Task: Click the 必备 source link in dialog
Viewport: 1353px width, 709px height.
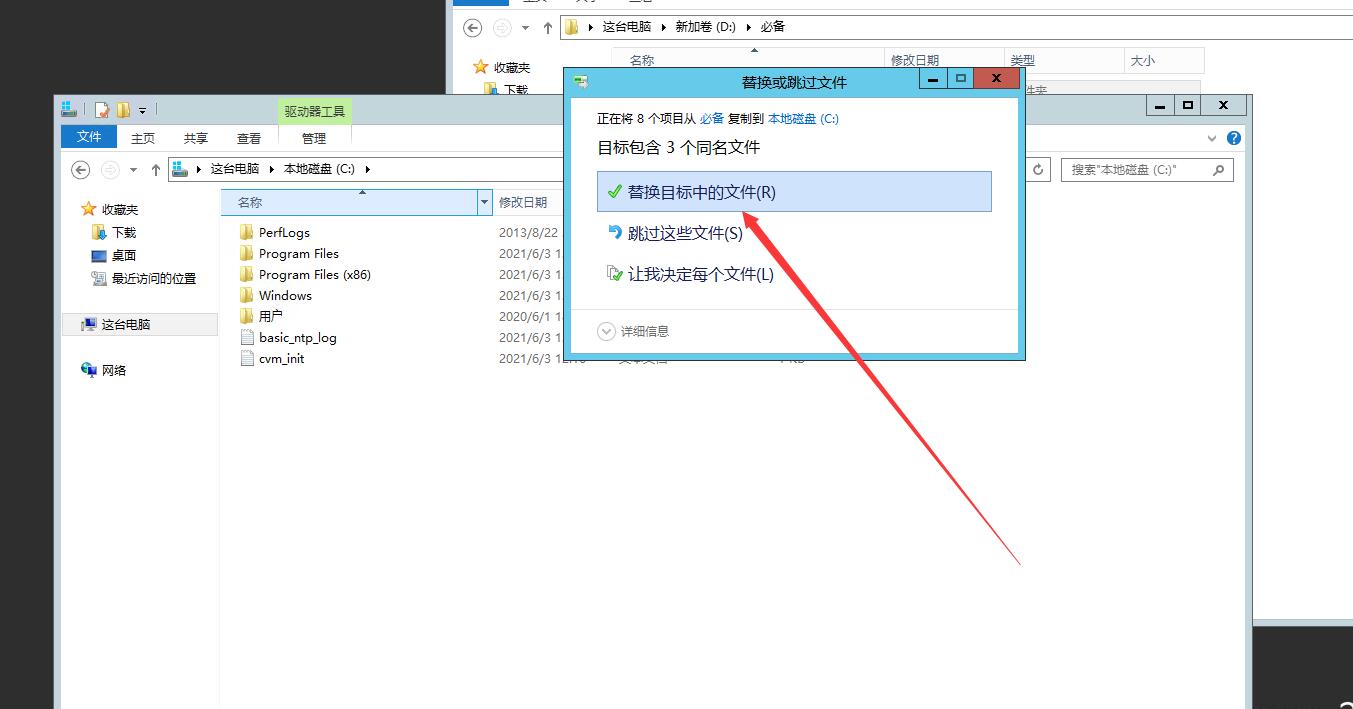Action: (711, 118)
